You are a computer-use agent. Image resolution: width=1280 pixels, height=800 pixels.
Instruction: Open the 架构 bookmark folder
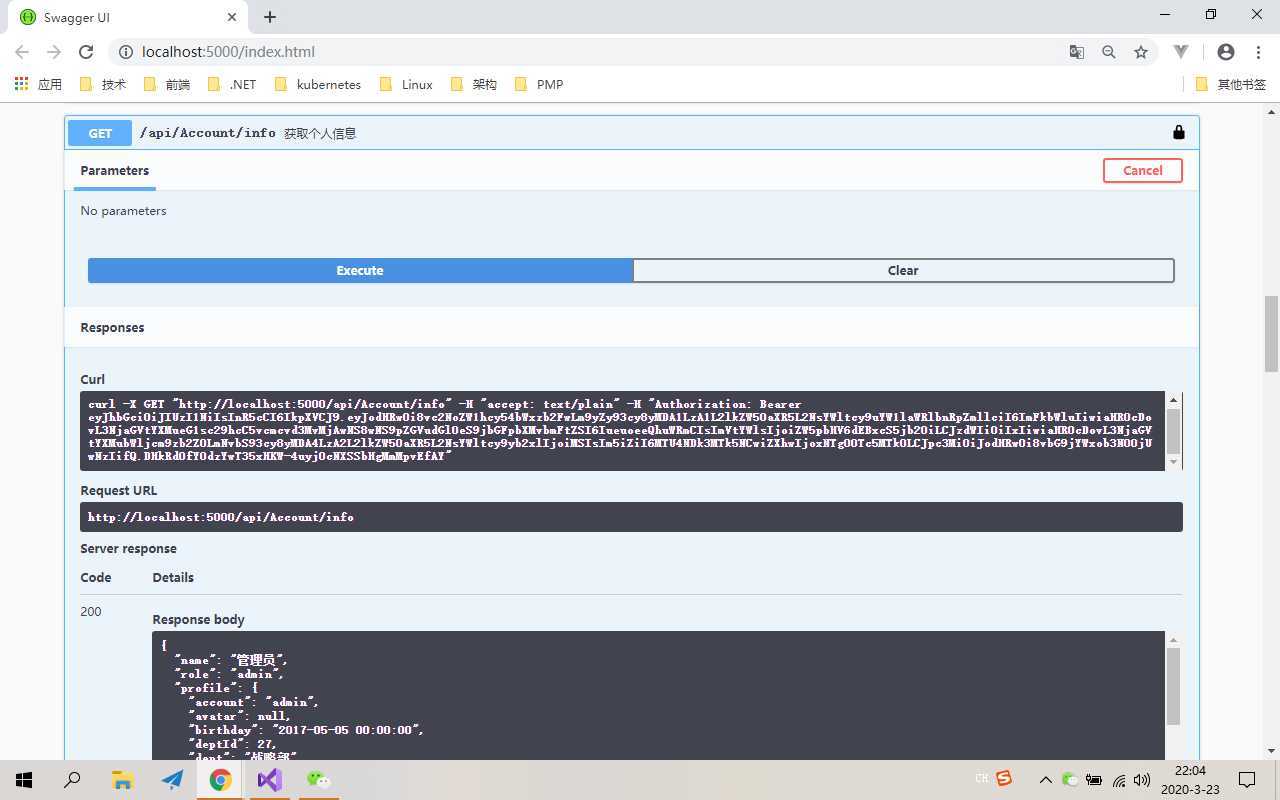pos(474,84)
